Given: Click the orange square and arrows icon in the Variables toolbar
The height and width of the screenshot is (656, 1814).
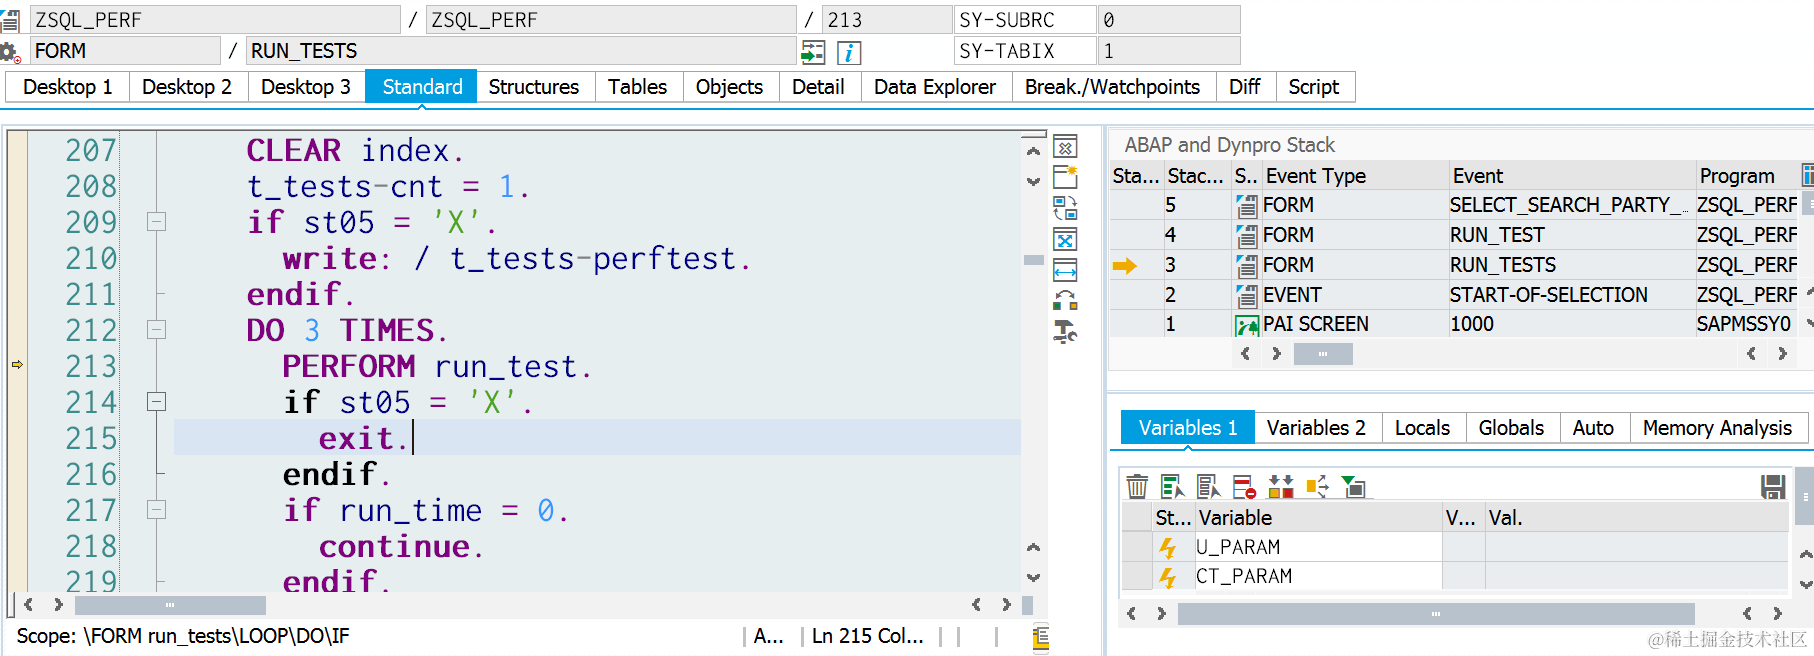Looking at the screenshot, I should 1317,487.
